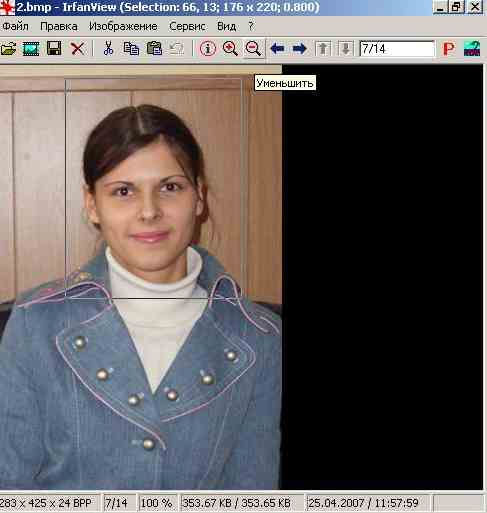This screenshot has width=487, height=513.
Task: Open the Файл menu
Action: pyautogui.click(x=15, y=26)
